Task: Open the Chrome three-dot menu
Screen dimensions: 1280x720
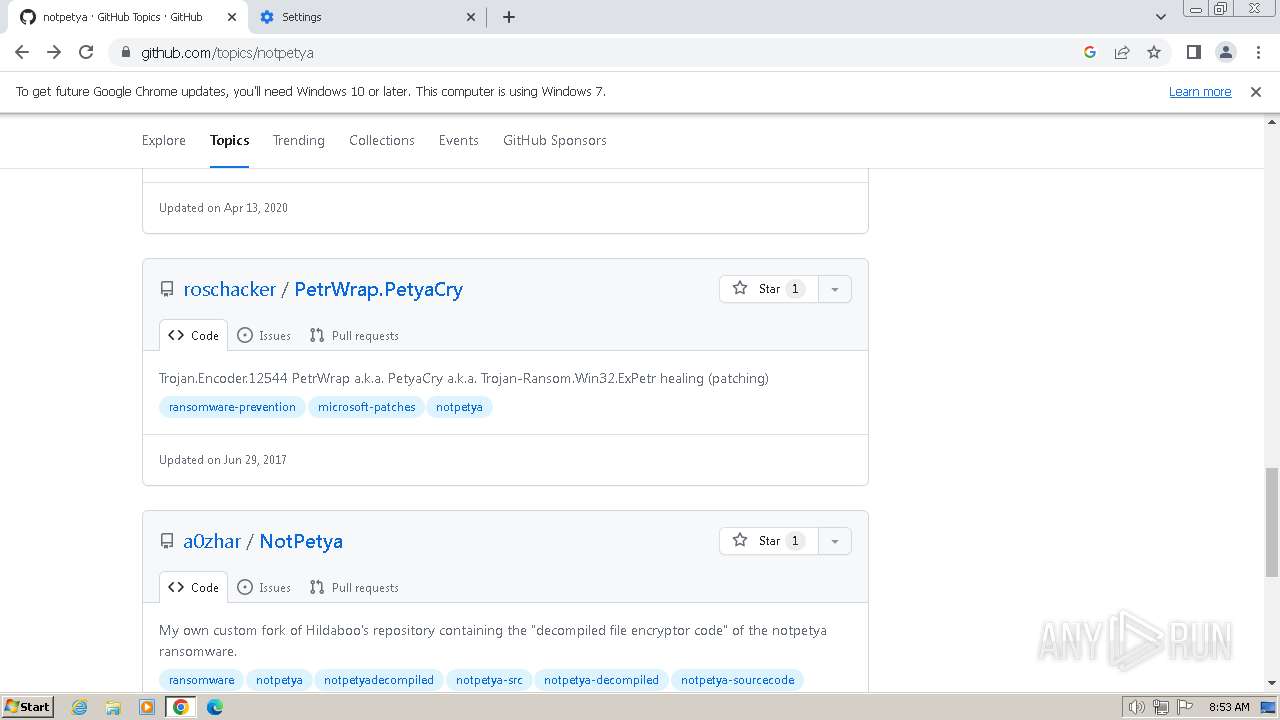Action: coord(1258,52)
